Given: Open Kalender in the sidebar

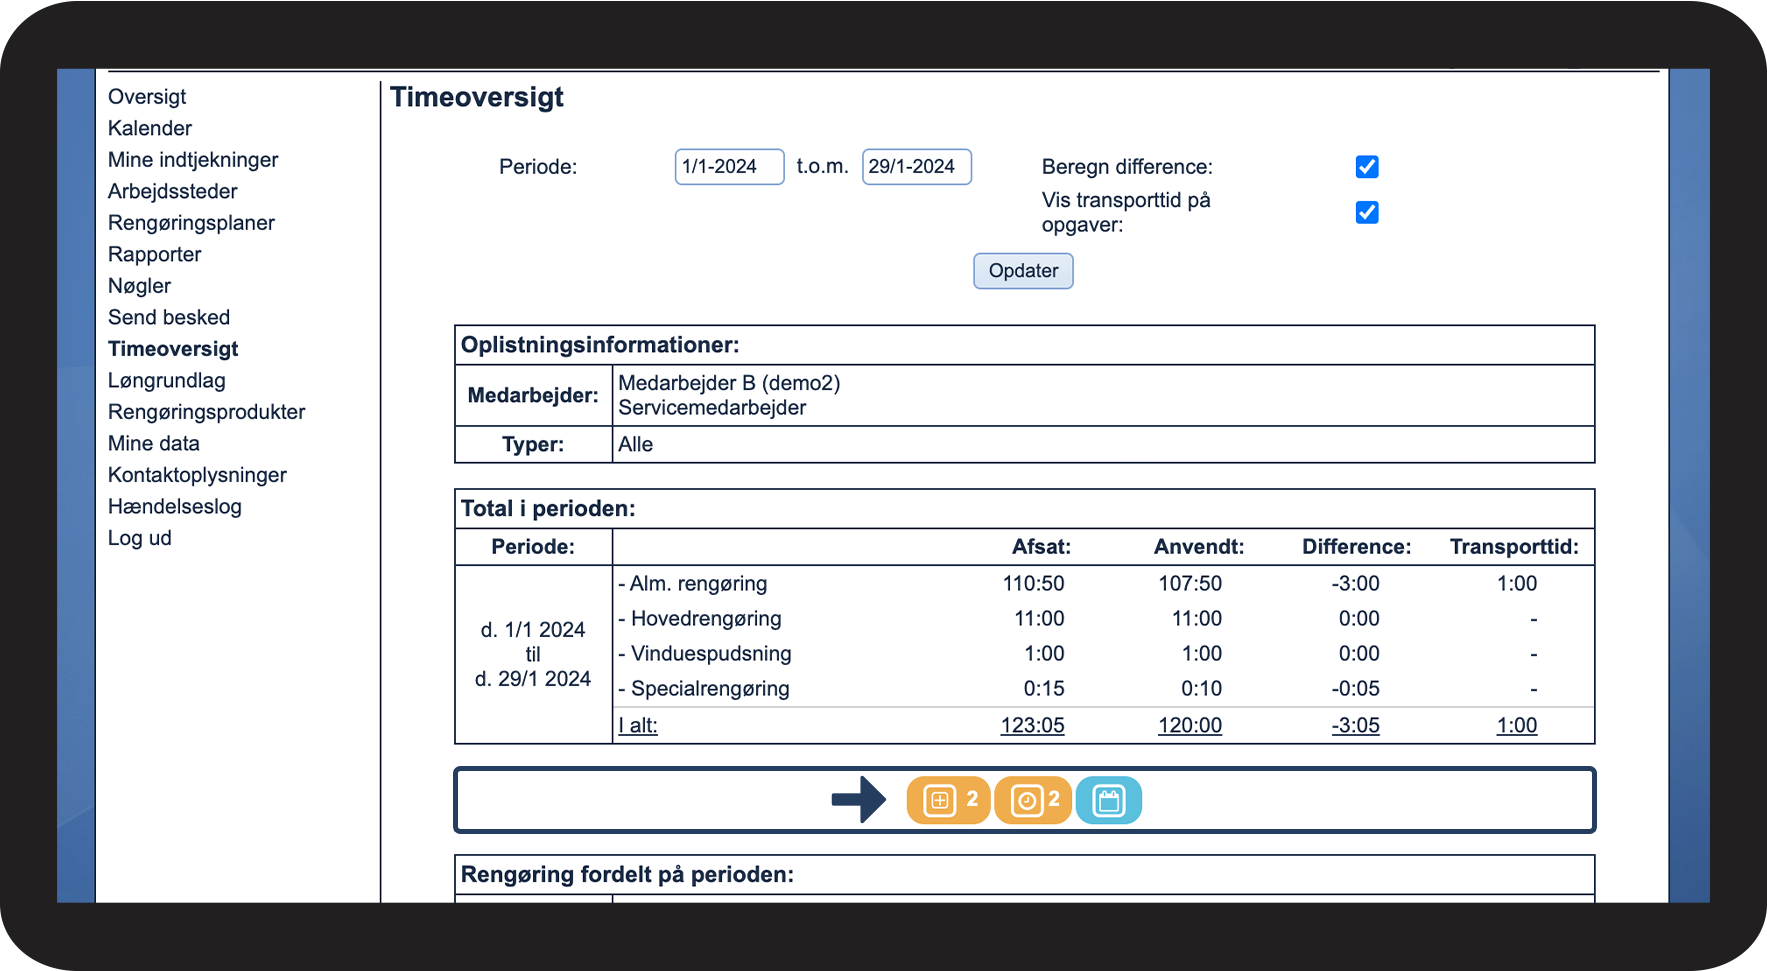Looking at the screenshot, I should point(150,128).
